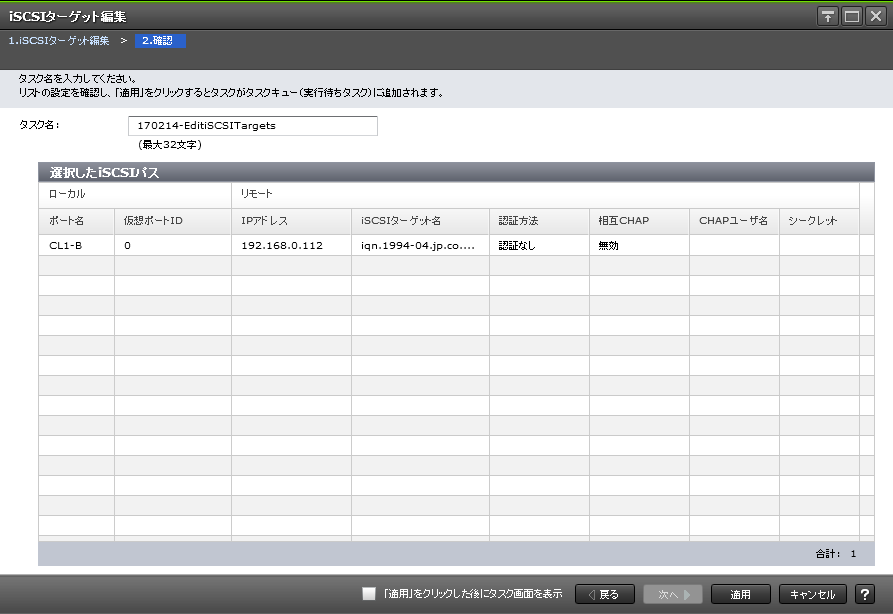The image size is (893, 614).
Task: Click the pin window icon in title bar
Action: [x=827, y=17]
